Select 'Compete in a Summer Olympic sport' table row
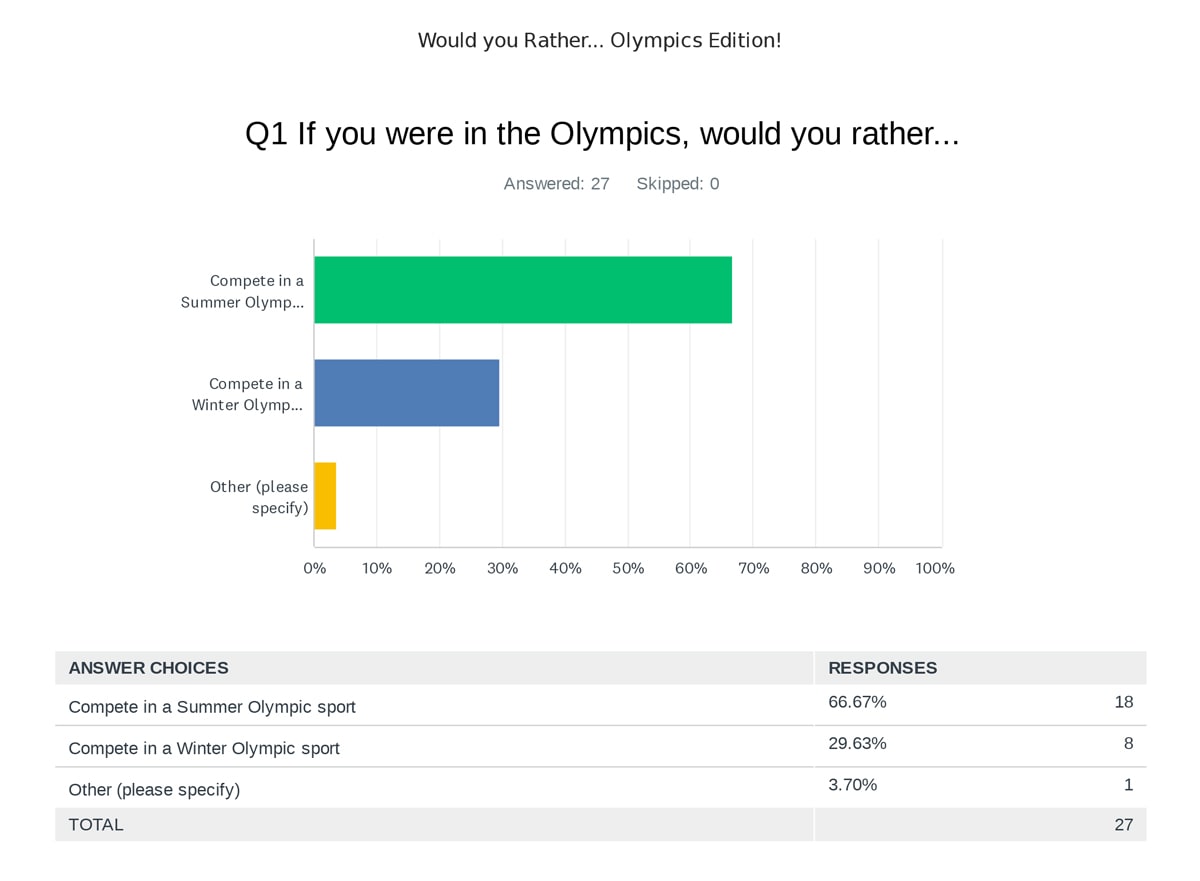The image size is (1200, 881). [x=212, y=707]
